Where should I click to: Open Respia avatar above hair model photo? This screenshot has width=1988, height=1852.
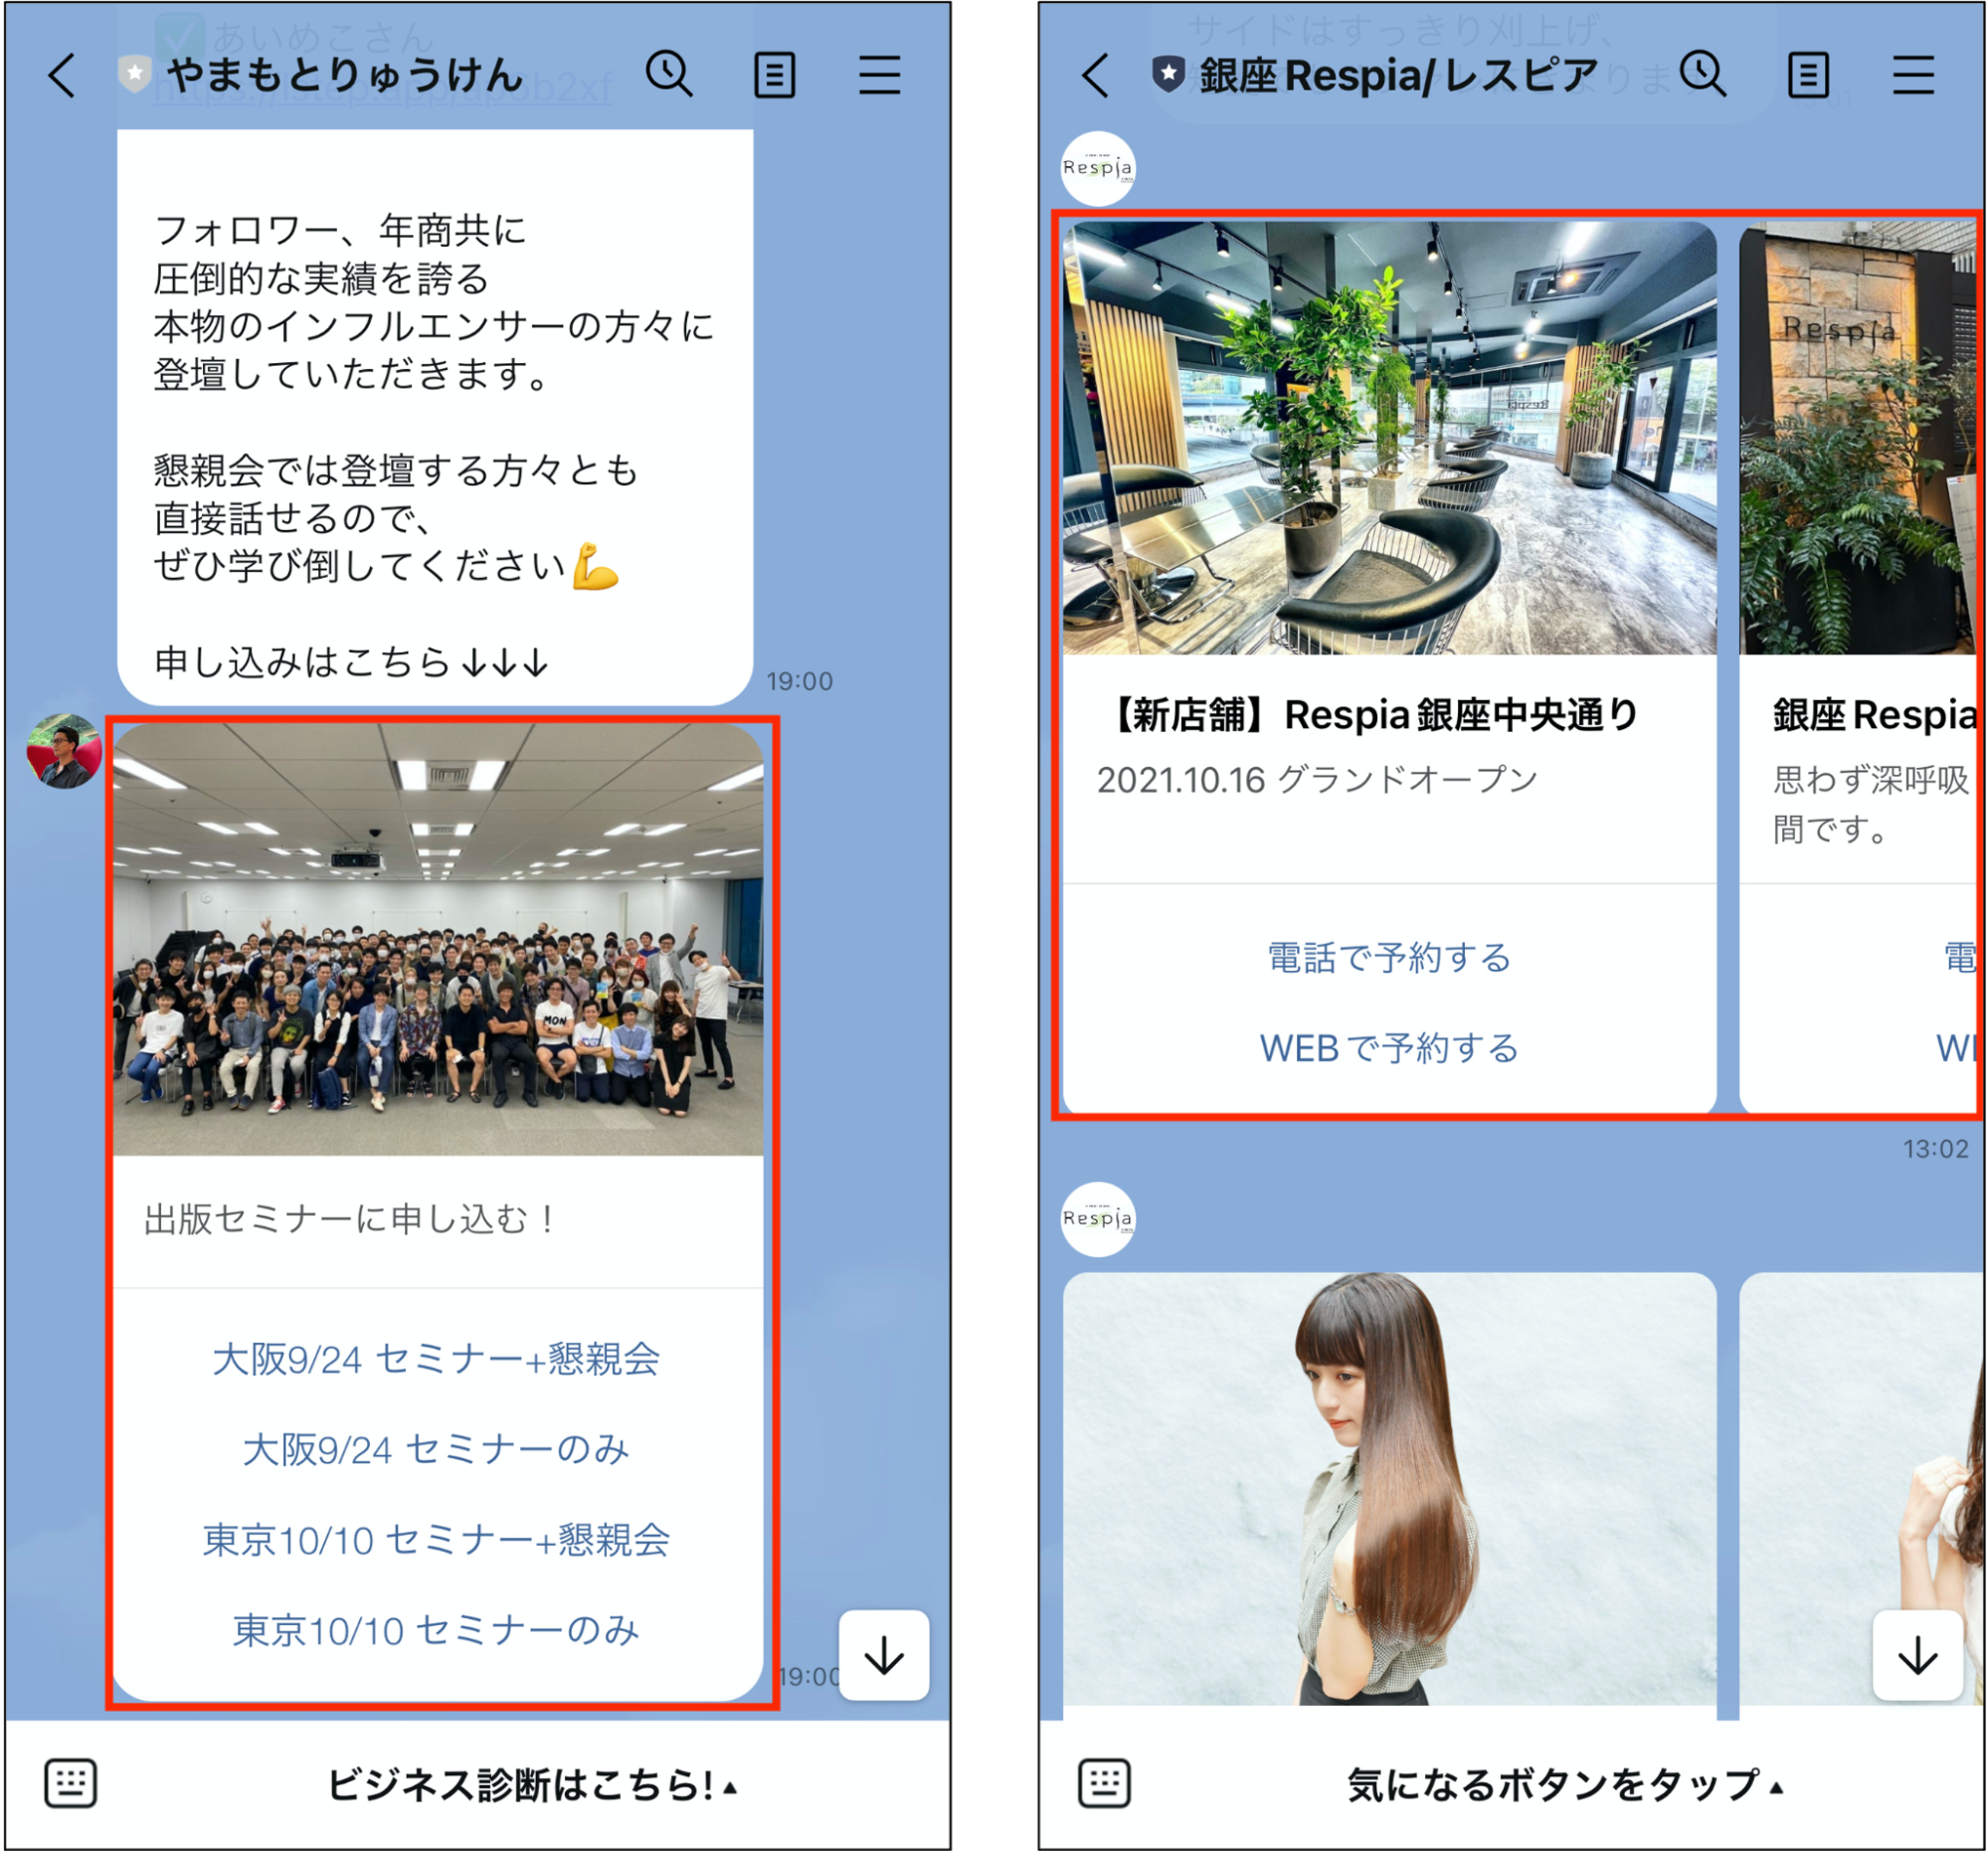[x=1098, y=1219]
